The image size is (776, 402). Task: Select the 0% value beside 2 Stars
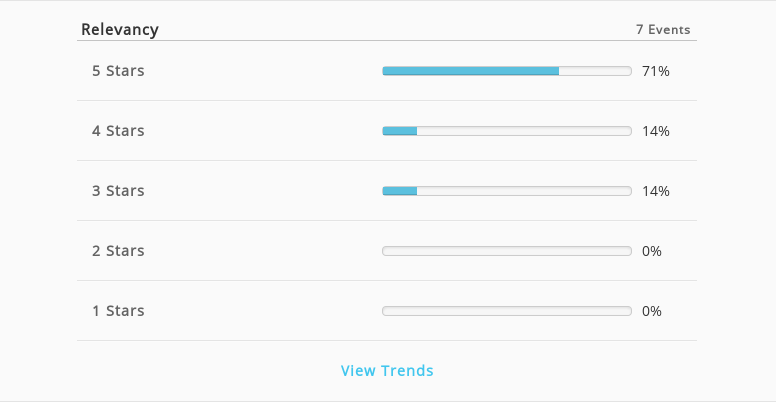coord(652,251)
